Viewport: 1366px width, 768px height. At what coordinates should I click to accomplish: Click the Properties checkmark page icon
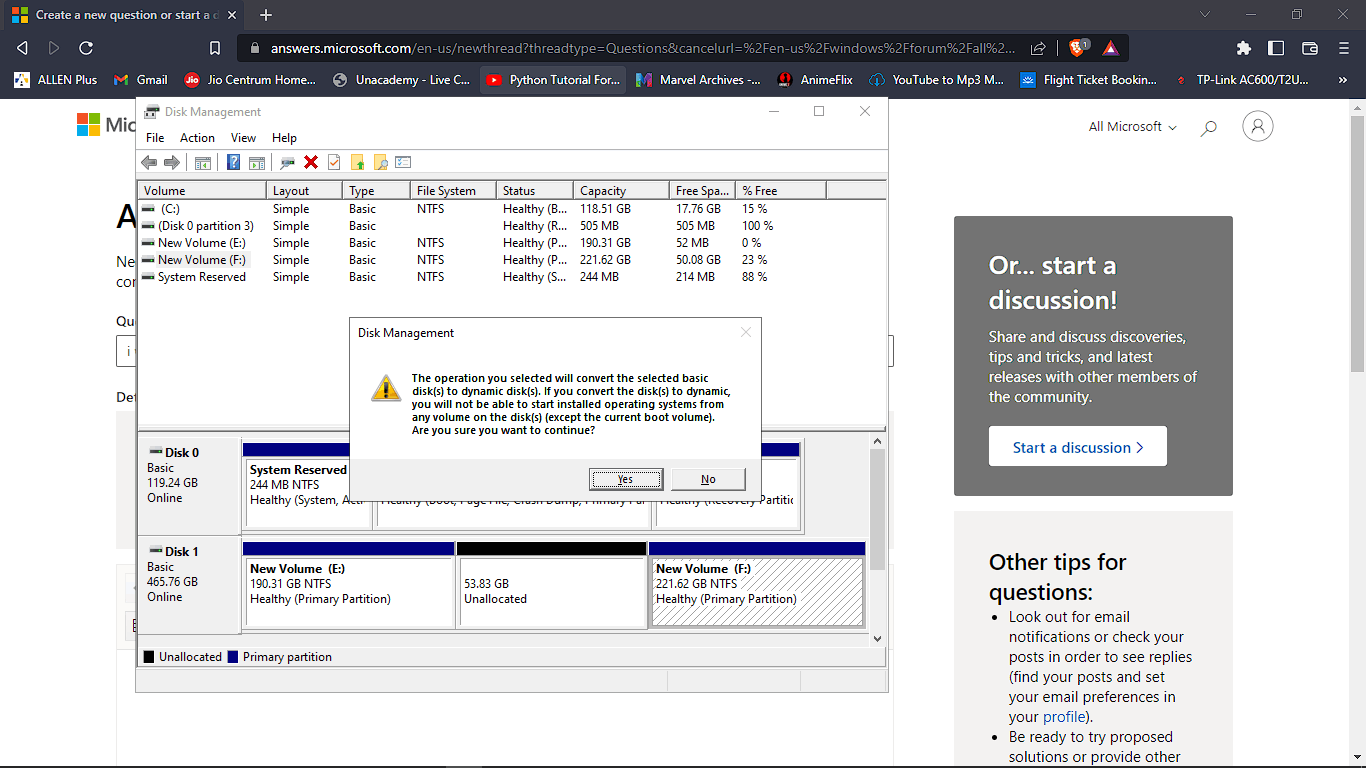coord(334,162)
